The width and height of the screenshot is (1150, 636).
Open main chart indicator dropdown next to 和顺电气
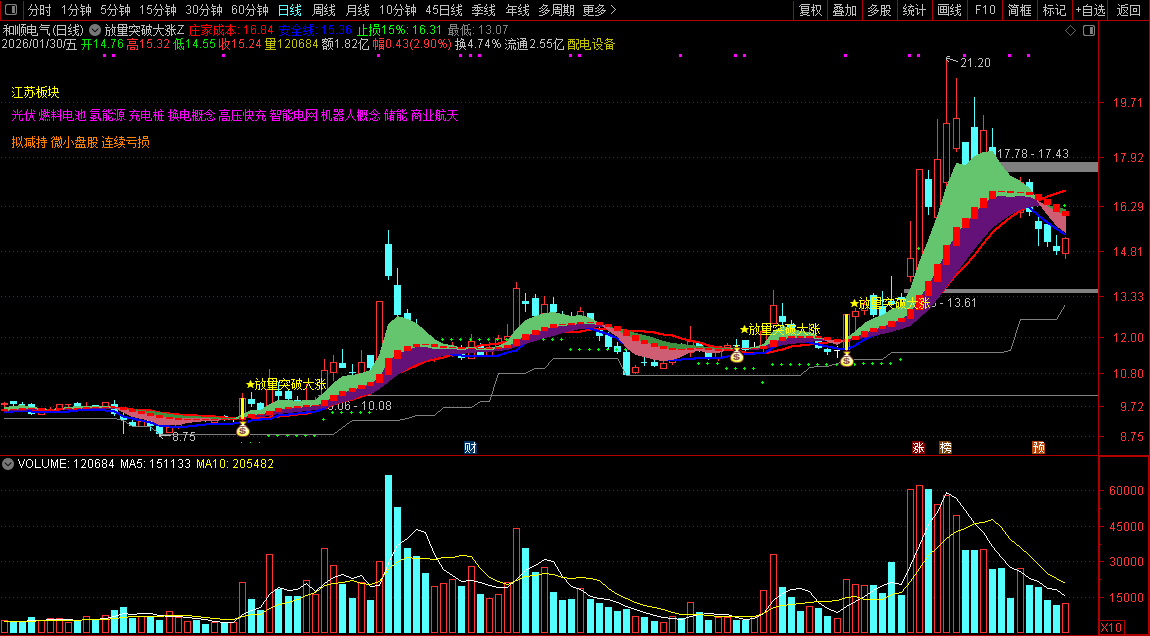pyautogui.click(x=94, y=31)
